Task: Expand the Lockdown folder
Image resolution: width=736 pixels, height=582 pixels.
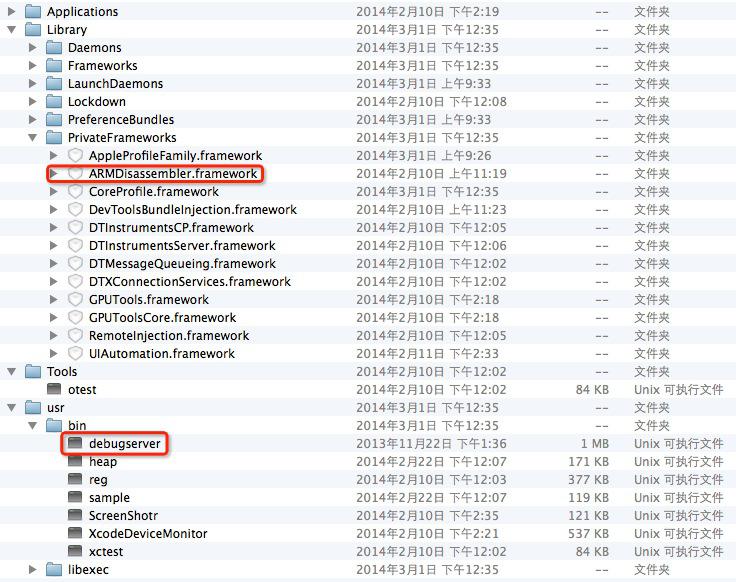Action: (x=32, y=101)
